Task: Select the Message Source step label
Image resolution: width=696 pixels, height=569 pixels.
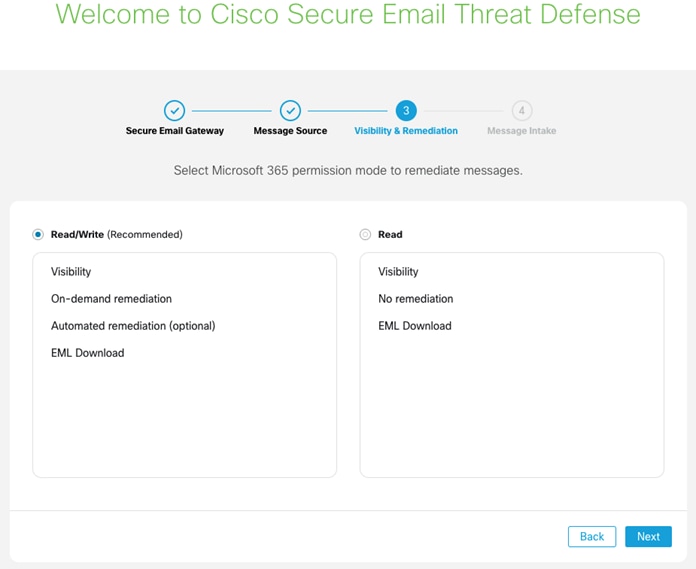Action: 290,131
